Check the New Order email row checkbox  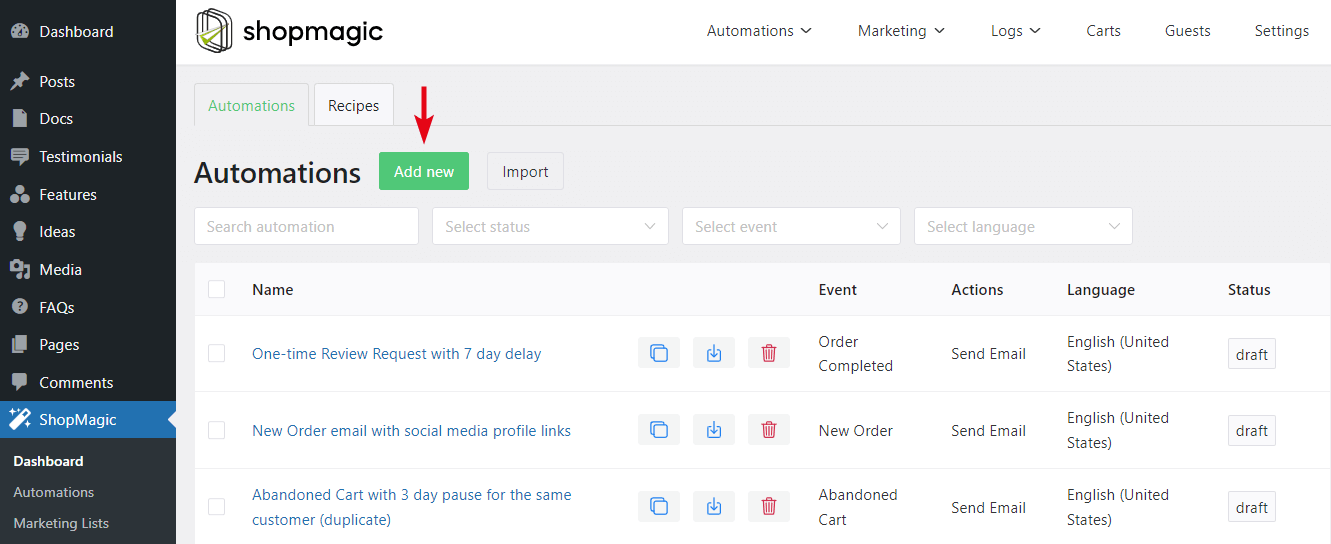pyautogui.click(x=217, y=430)
